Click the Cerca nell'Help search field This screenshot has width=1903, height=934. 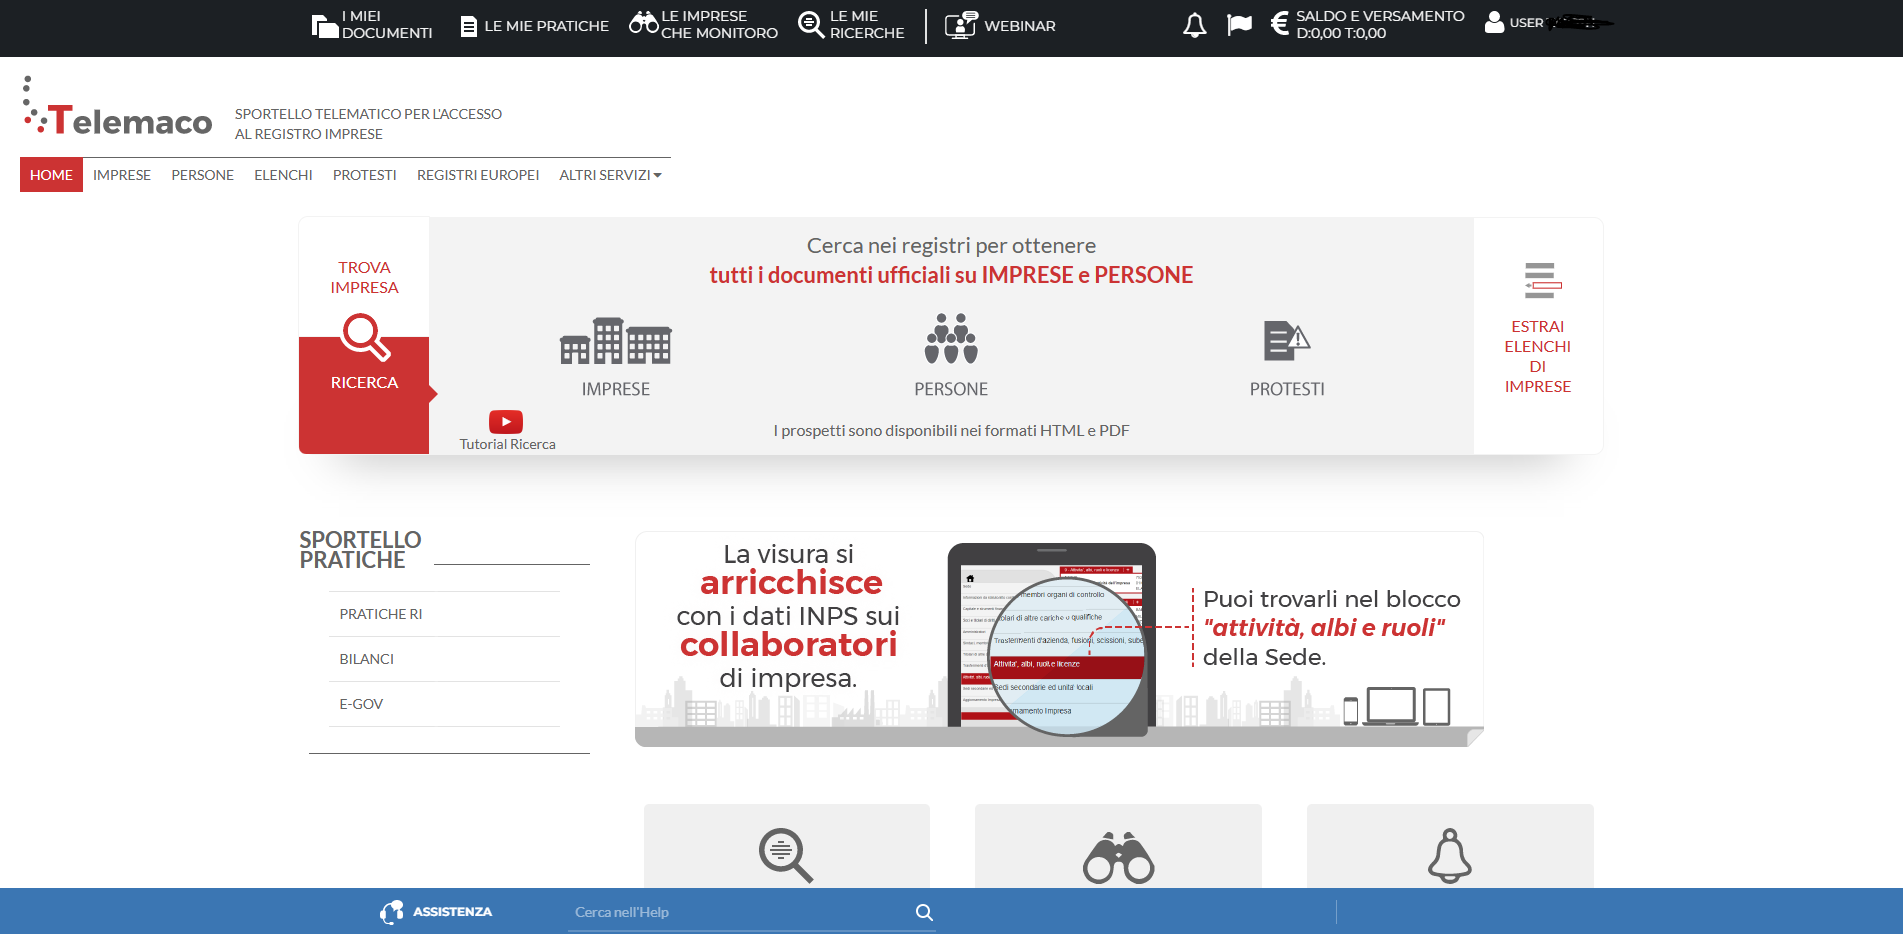[x=740, y=912]
